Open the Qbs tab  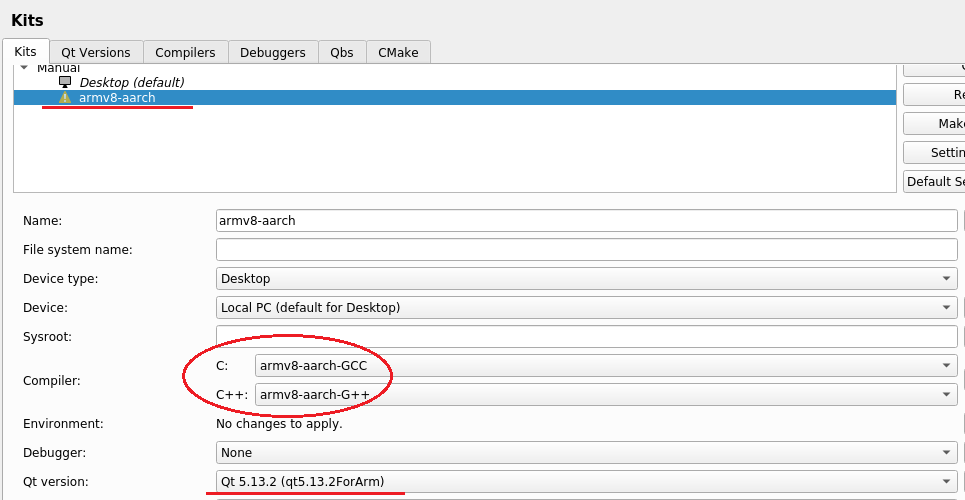tap(342, 52)
